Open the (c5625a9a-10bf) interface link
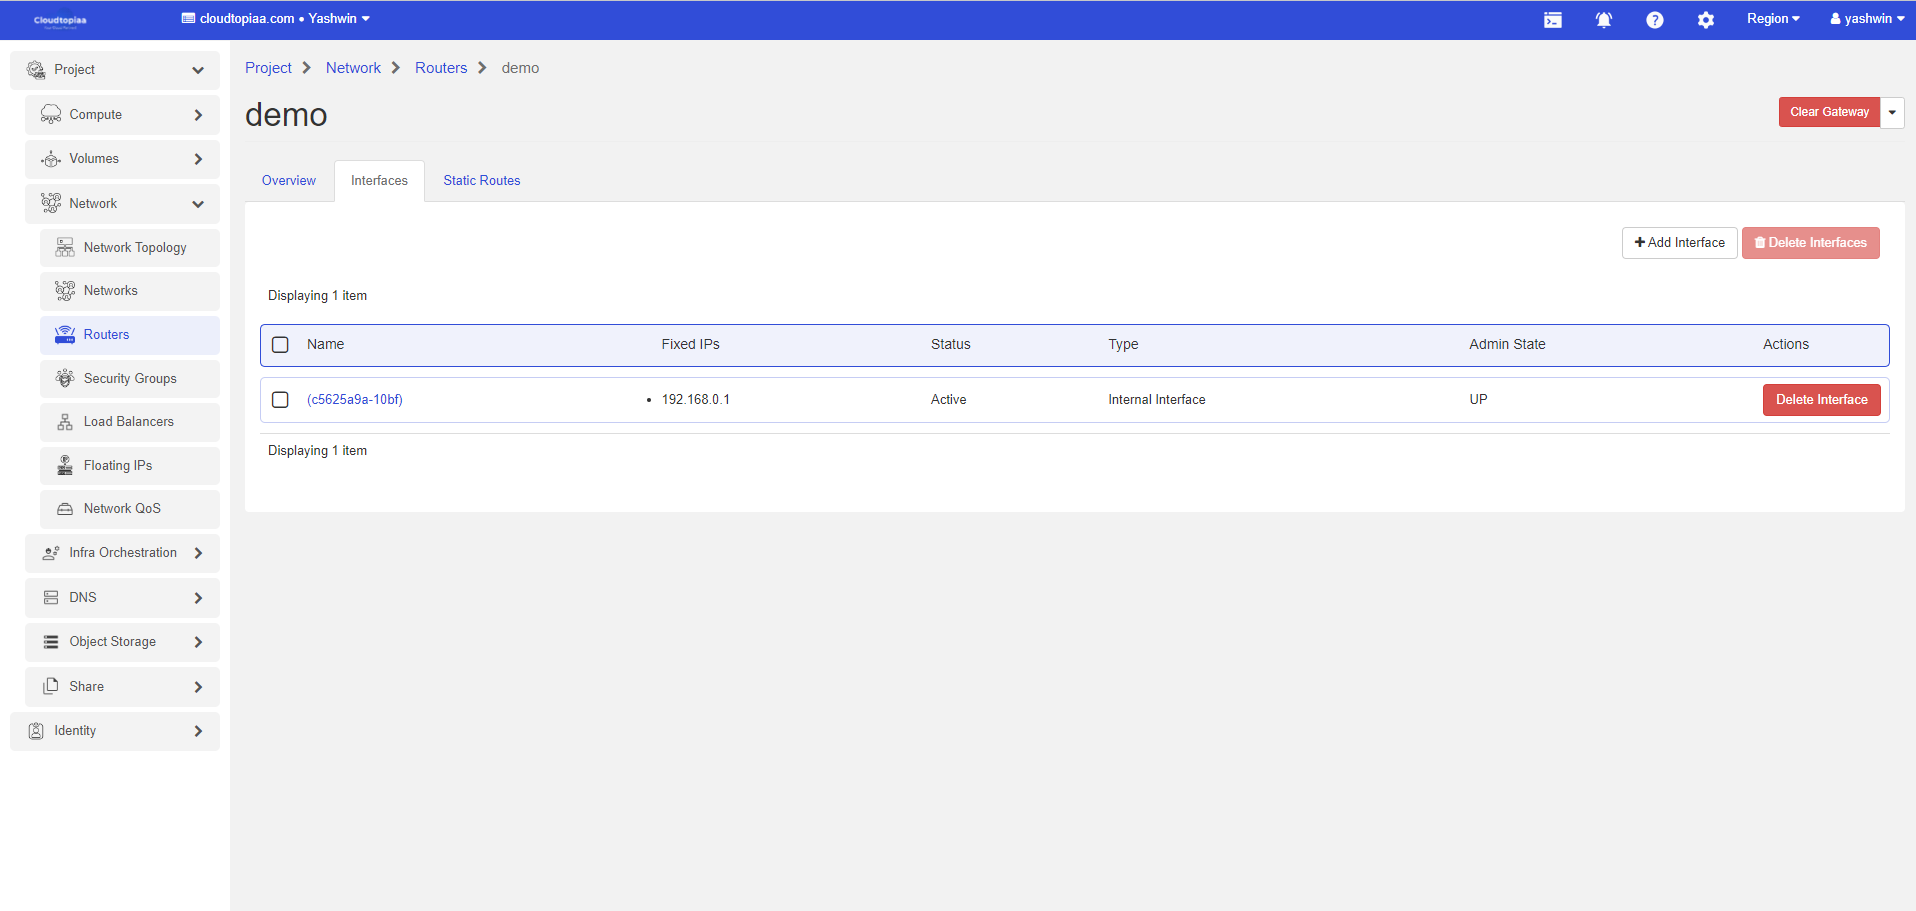Viewport: 1916px width, 911px height. (355, 400)
